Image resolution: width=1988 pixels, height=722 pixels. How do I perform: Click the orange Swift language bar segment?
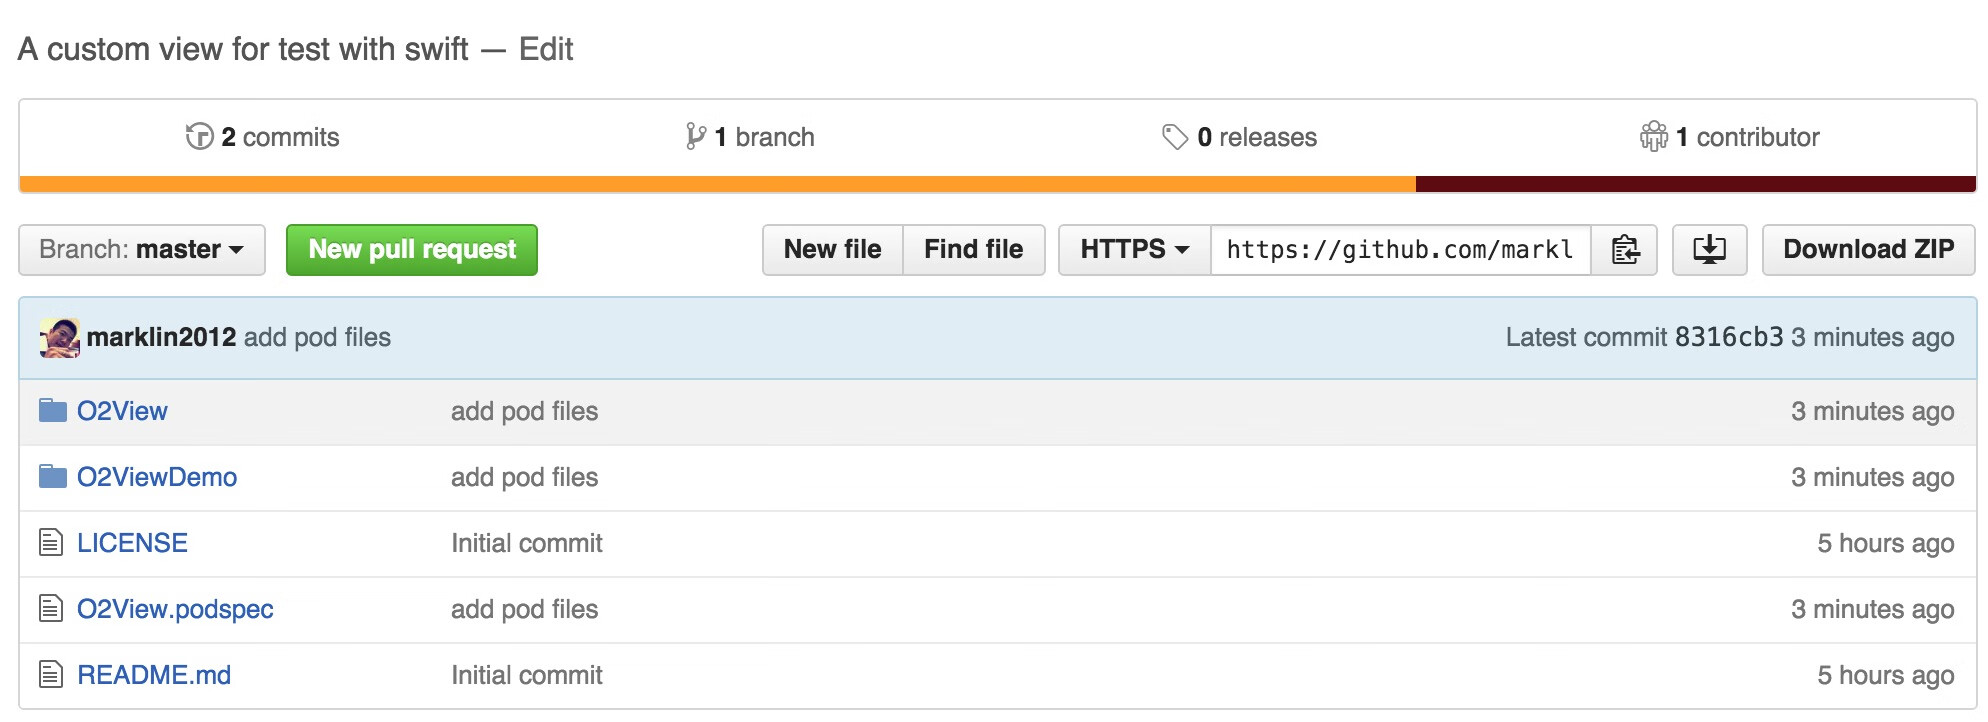tap(717, 184)
